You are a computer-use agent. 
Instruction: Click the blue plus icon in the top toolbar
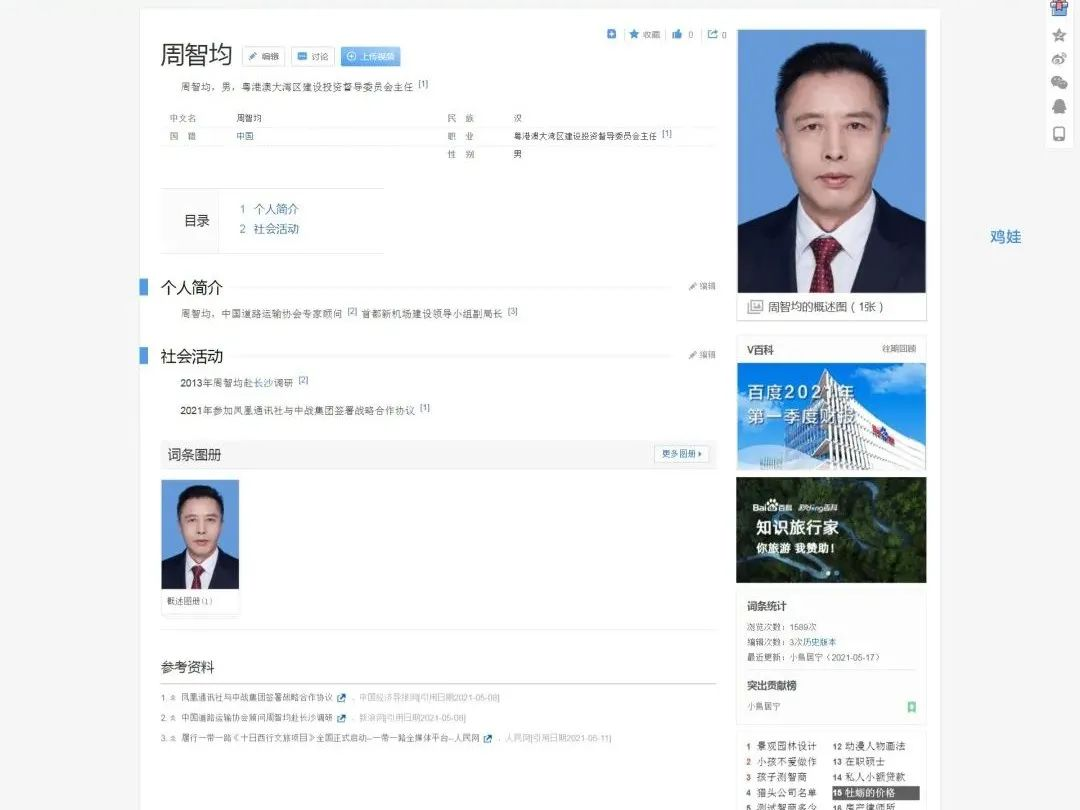pos(612,34)
